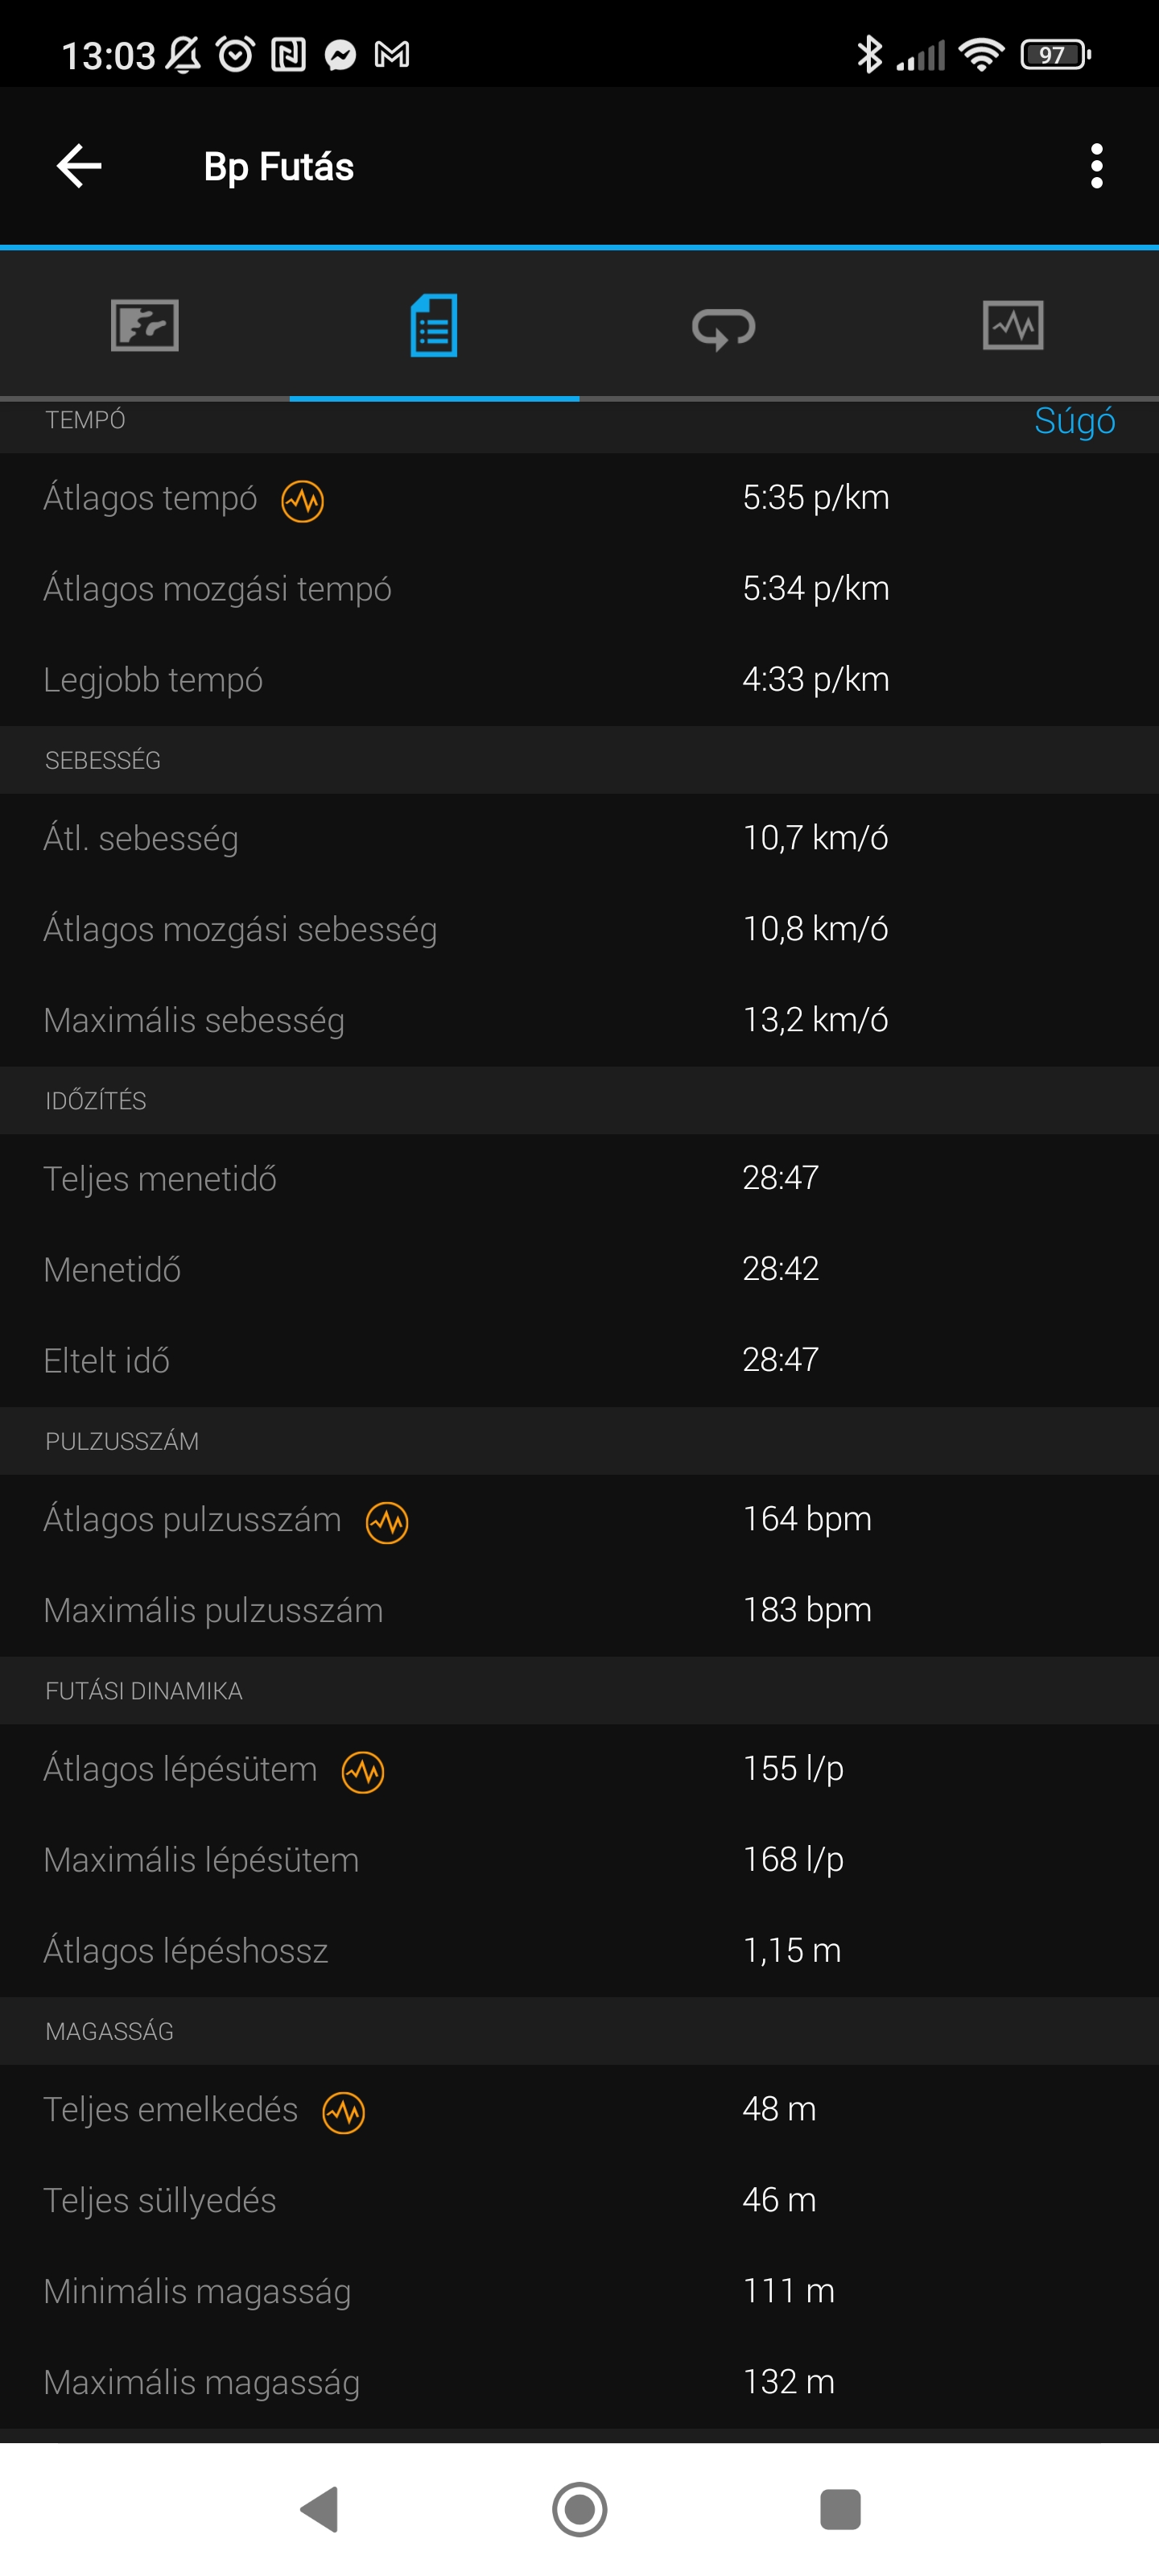Viewport: 1159px width, 2576px height.
Task: Tap Android back navigation triangle
Action: 320,2509
